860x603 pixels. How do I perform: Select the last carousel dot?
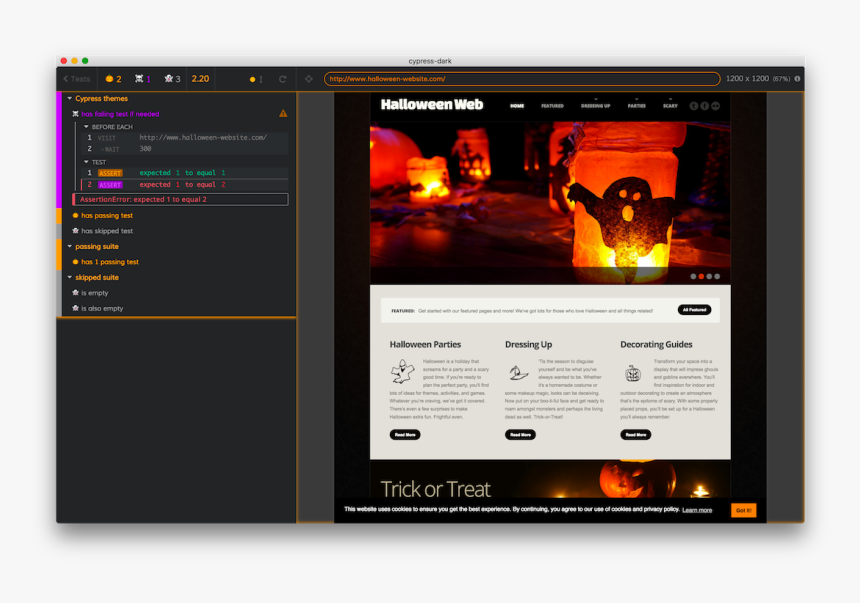(717, 276)
